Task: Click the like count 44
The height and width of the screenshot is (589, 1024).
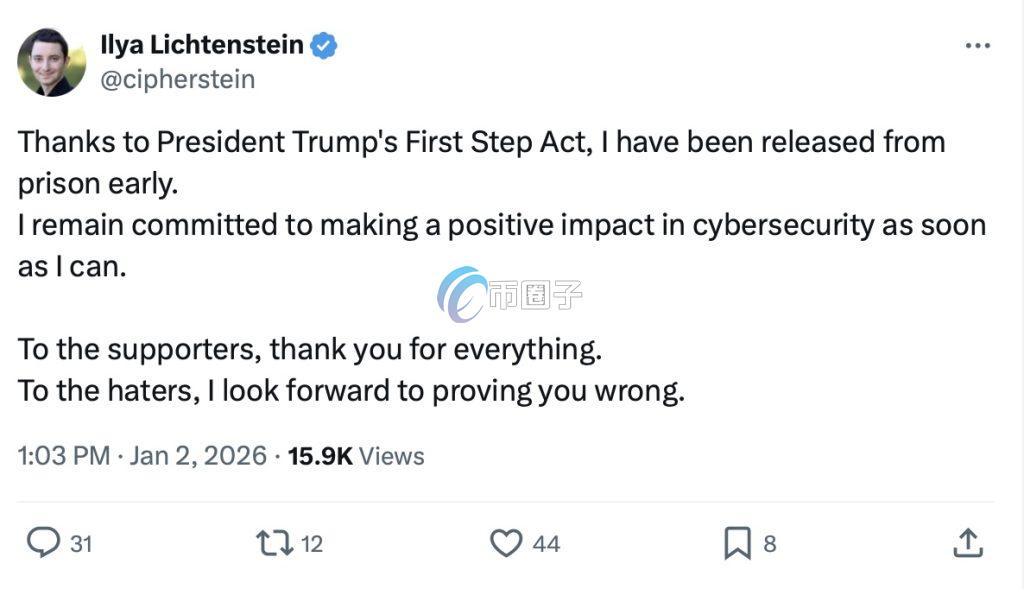Action: 546,544
